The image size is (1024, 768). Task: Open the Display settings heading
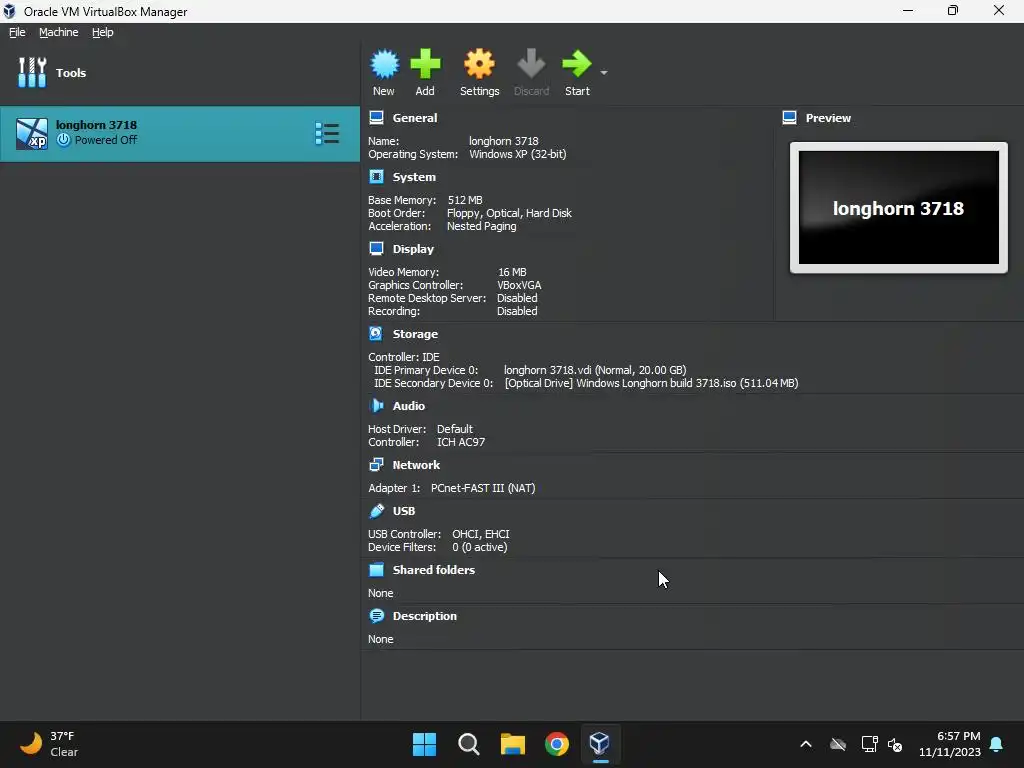(413, 249)
